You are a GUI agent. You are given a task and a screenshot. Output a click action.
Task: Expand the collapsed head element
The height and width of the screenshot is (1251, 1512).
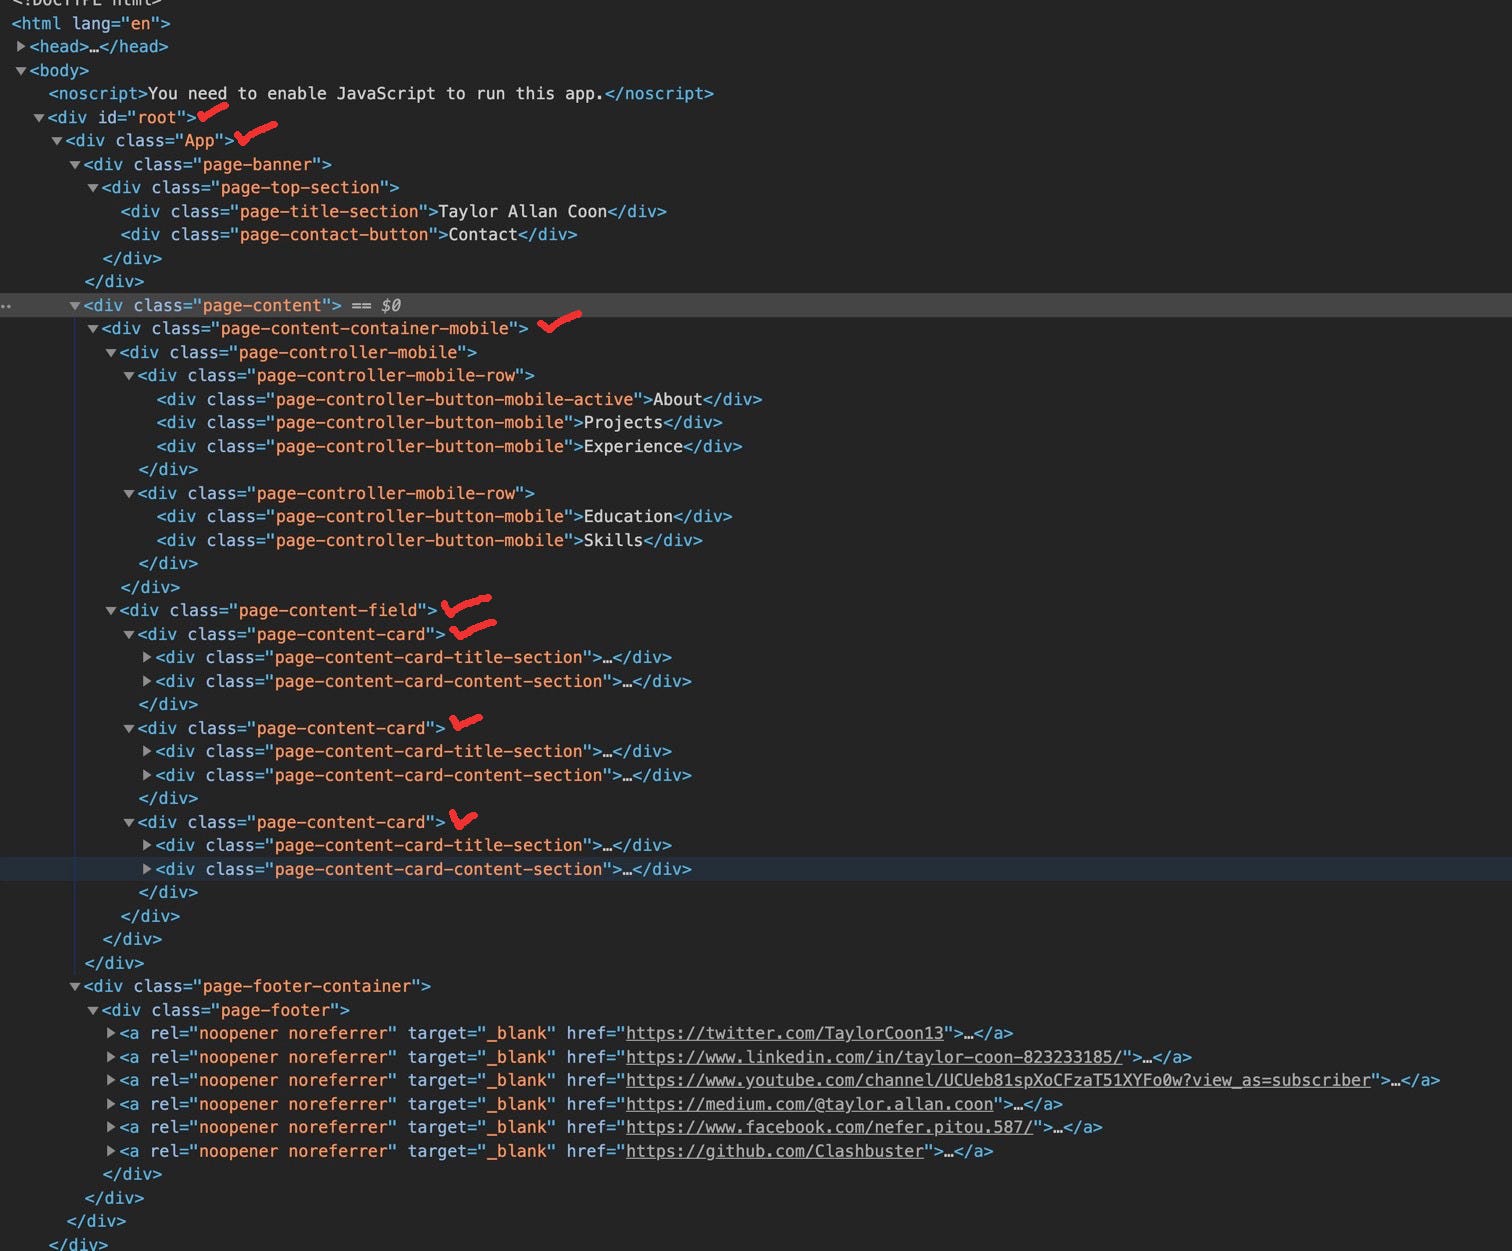coord(21,46)
